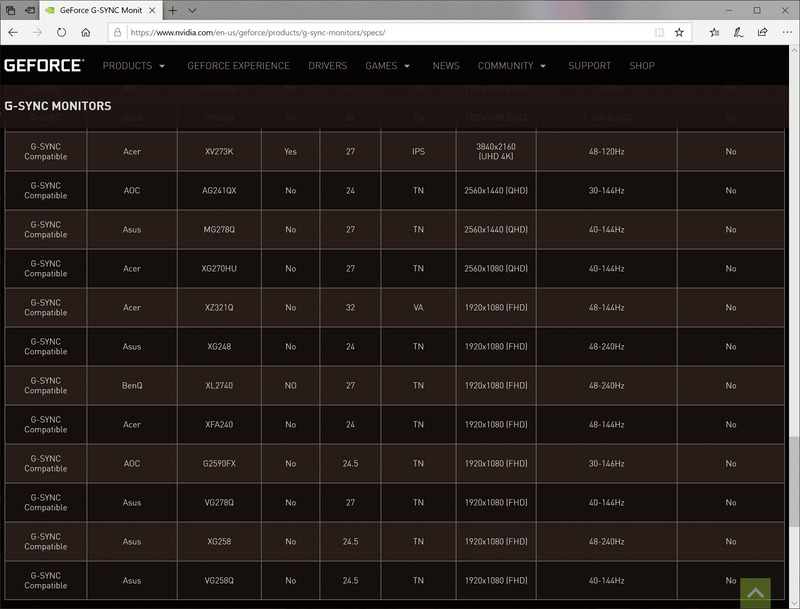Navigate back to the previous page
This screenshot has width=800, height=609.
[x=12, y=32]
